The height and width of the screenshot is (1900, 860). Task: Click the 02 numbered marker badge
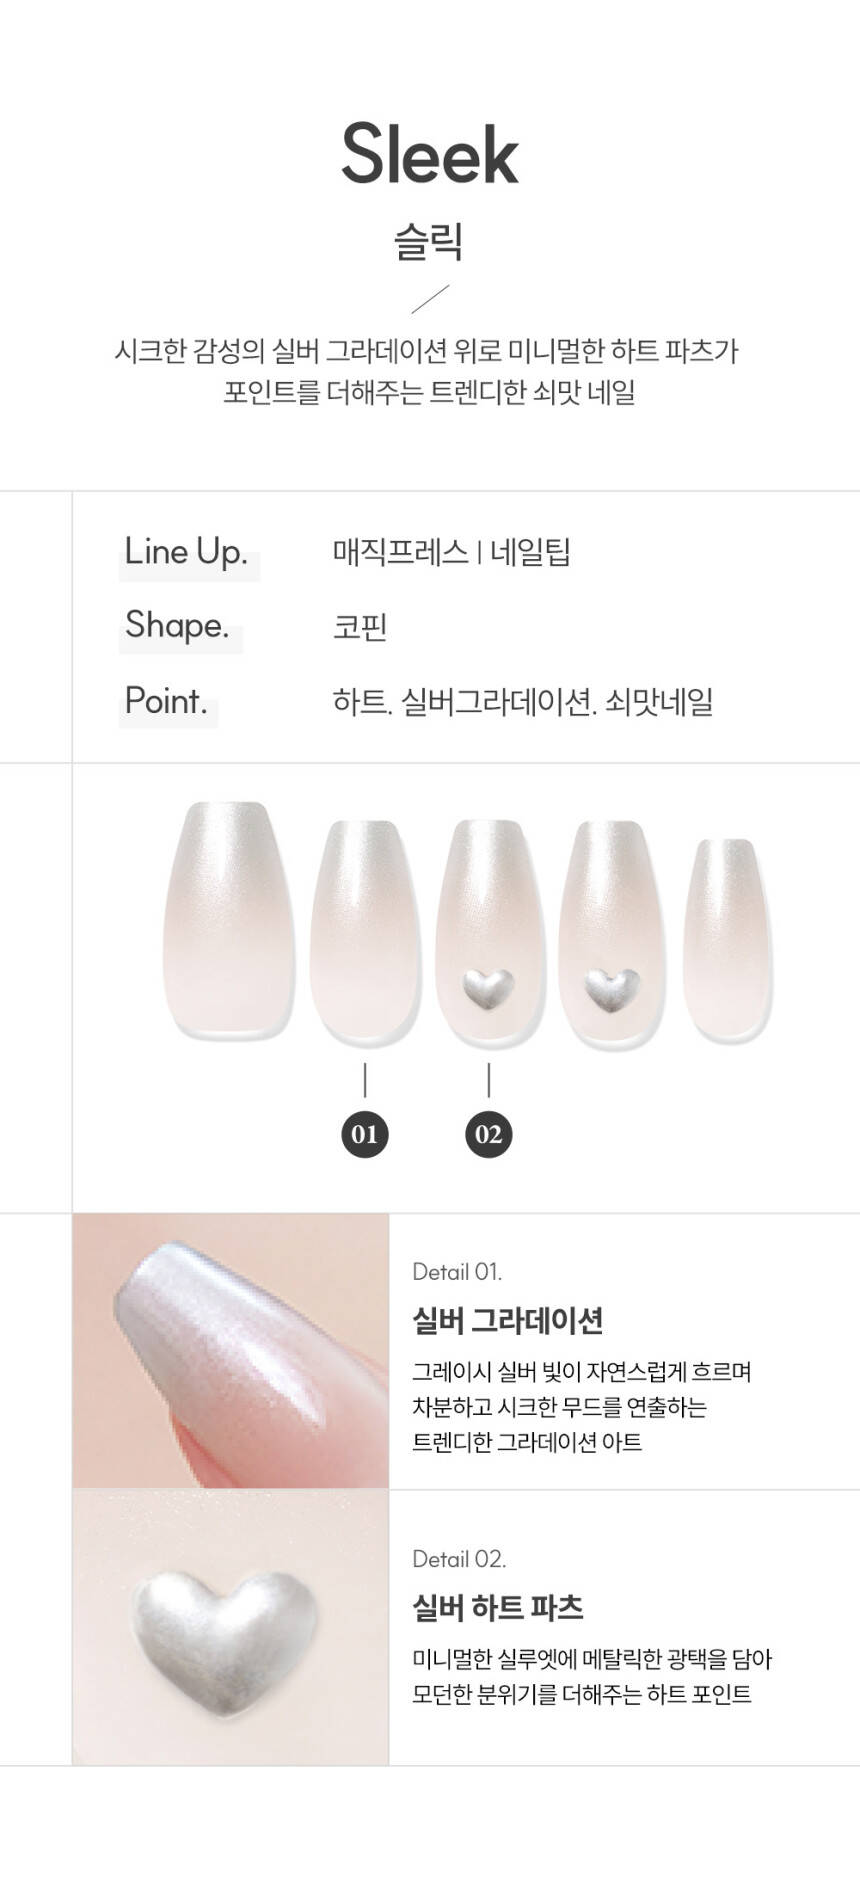(488, 1134)
